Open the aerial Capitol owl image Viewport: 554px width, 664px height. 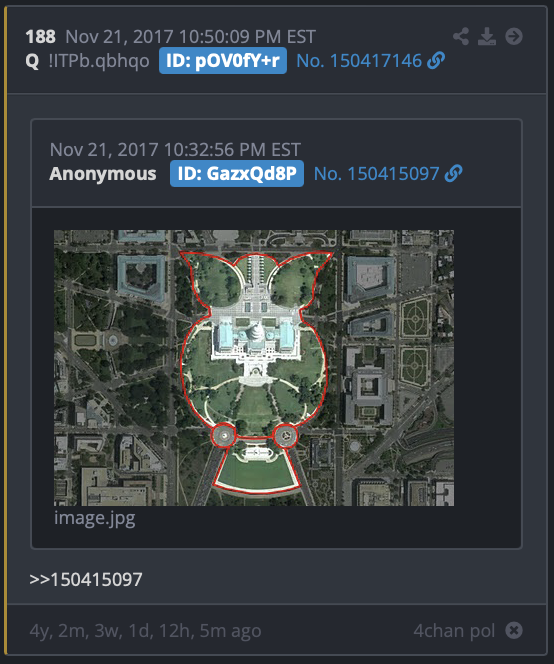(x=254, y=368)
